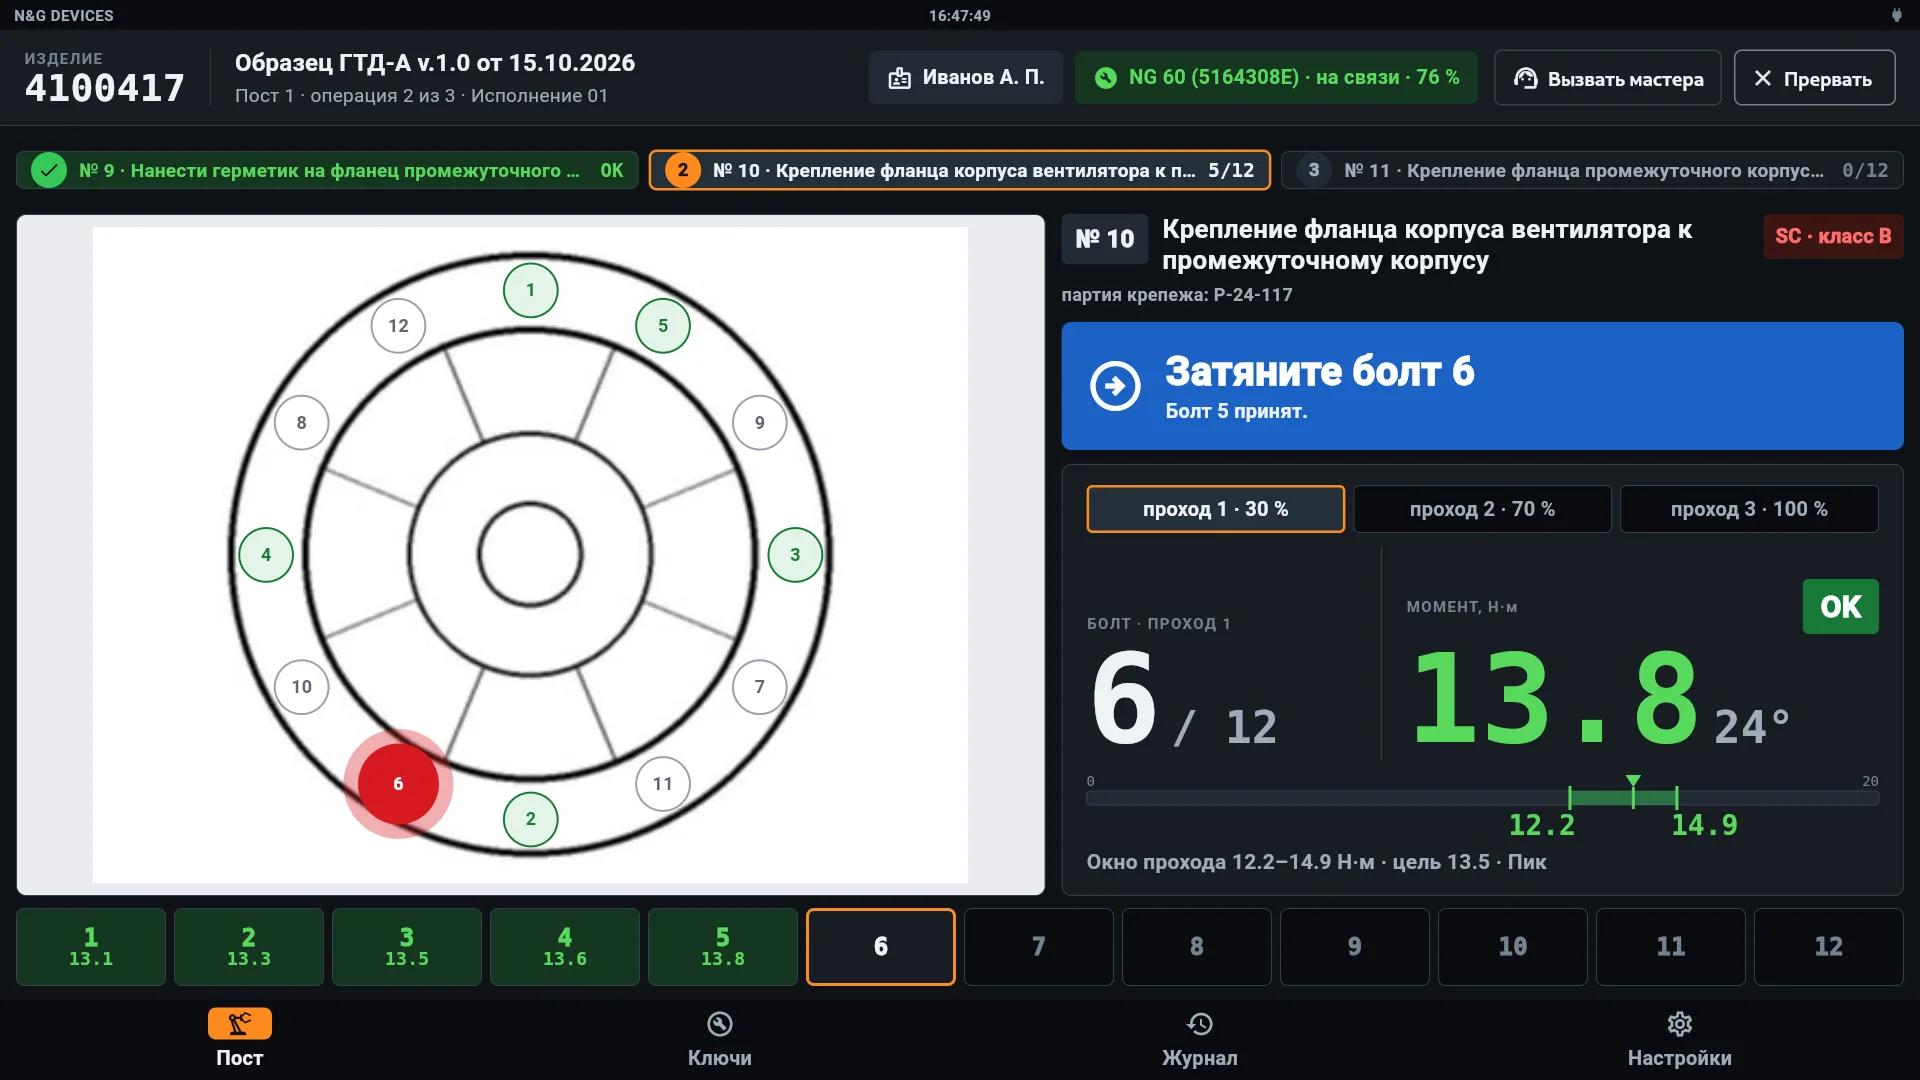The image size is (1920, 1080).
Task: Open the Журнал history icon
Action: click(1199, 1023)
